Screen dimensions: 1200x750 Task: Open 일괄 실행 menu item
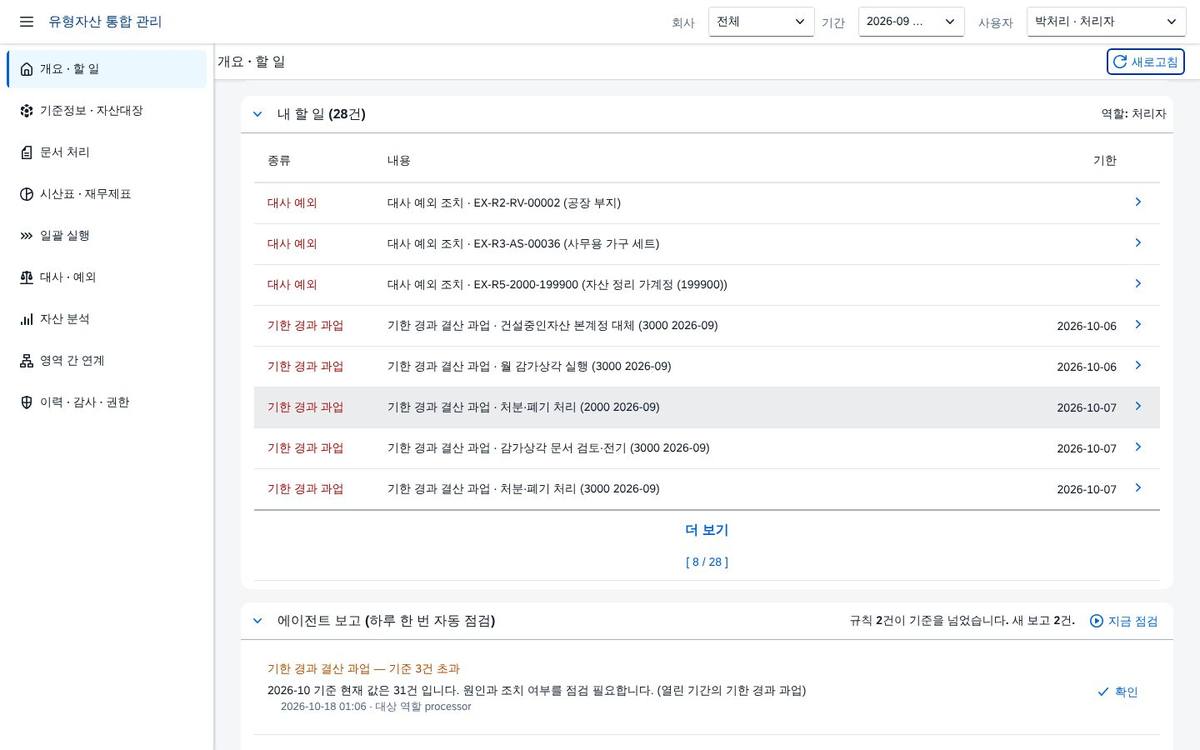pos(106,236)
